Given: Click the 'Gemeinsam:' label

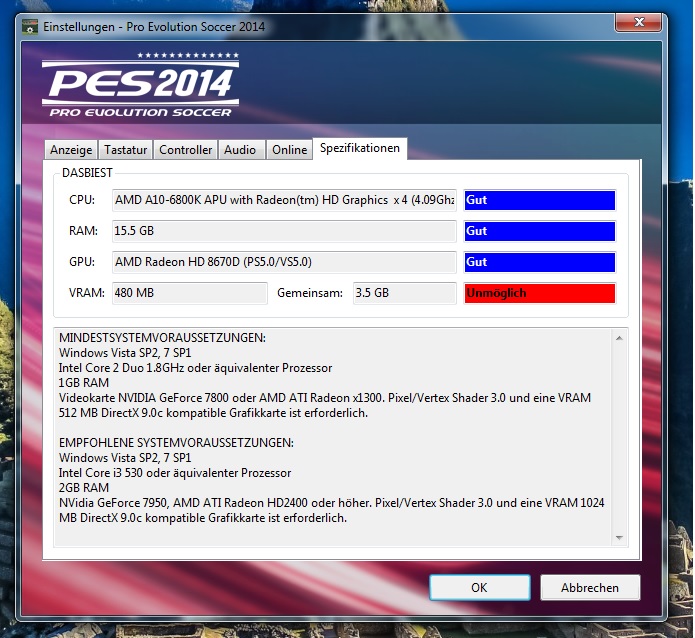Looking at the screenshot, I should 310,293.
